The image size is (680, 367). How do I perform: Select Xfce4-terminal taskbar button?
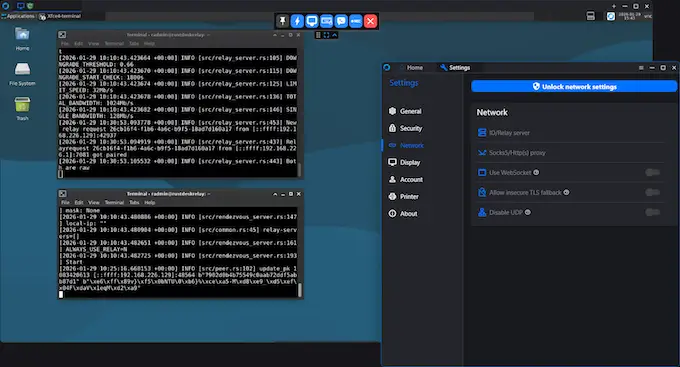(60, 16)
